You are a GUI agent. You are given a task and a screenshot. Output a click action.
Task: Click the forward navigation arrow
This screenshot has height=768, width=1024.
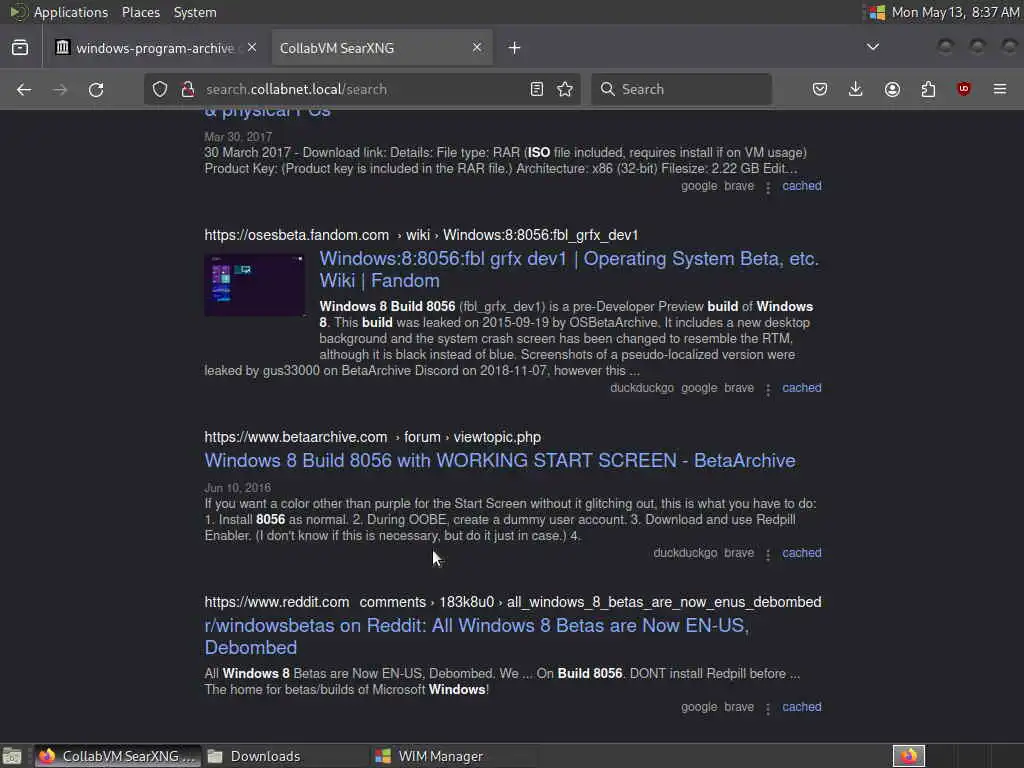click(60, 89)
